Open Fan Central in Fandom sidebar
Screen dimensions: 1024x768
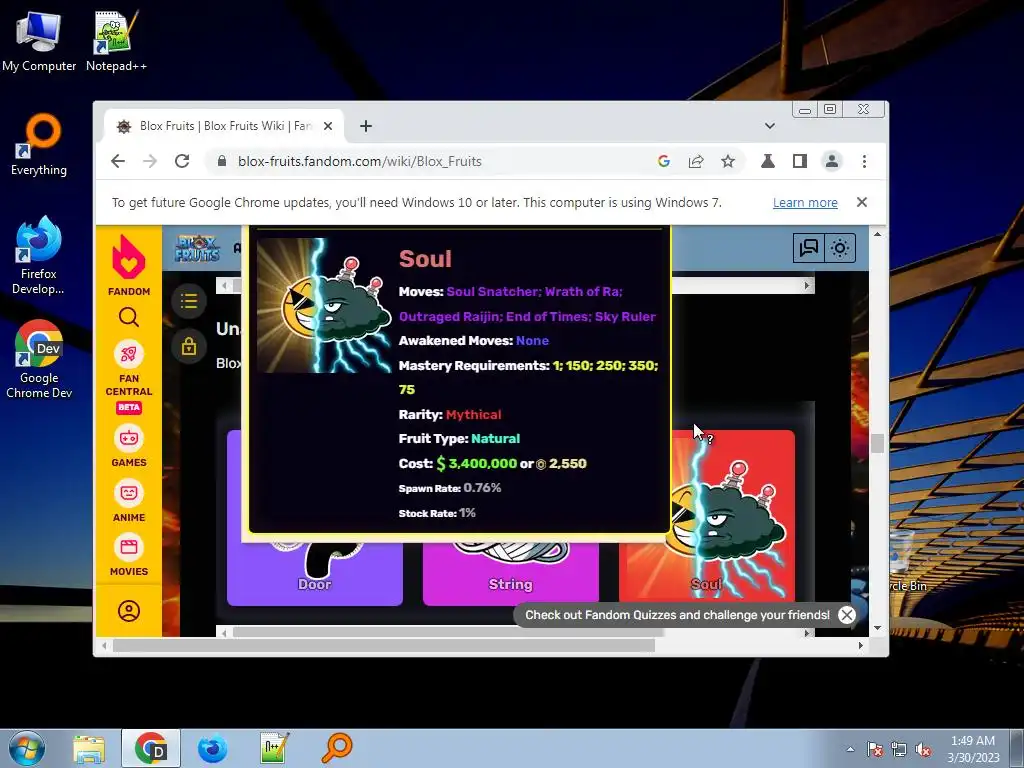129,377
